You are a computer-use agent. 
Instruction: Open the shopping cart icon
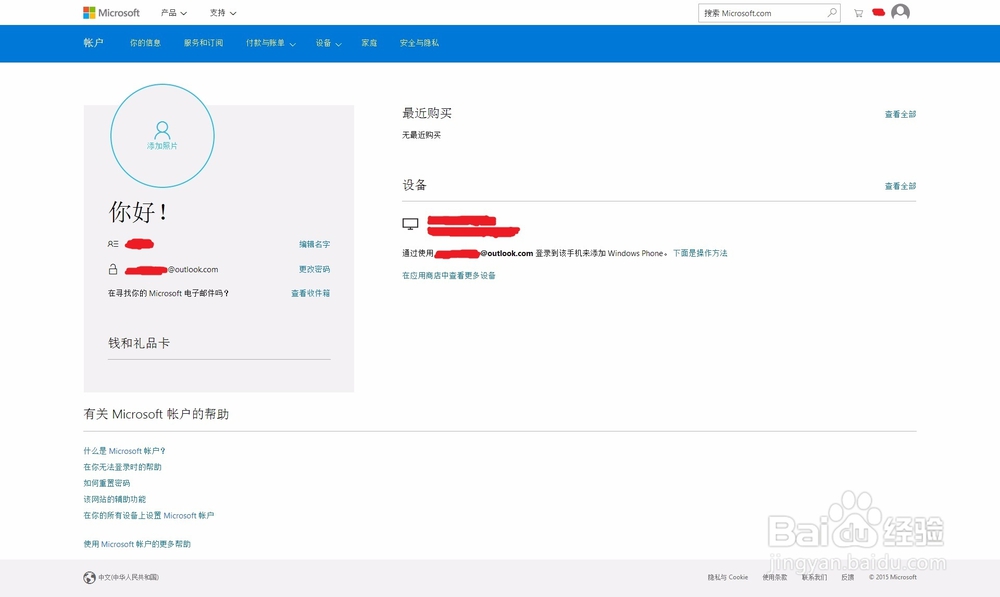coord(858,13)
